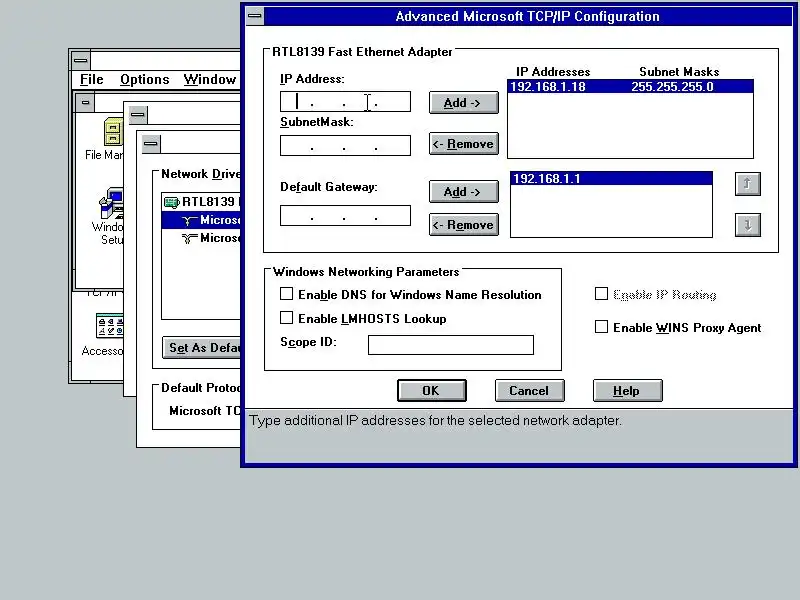Open Help for TCP/IP Configuration

tap(628, 390)
